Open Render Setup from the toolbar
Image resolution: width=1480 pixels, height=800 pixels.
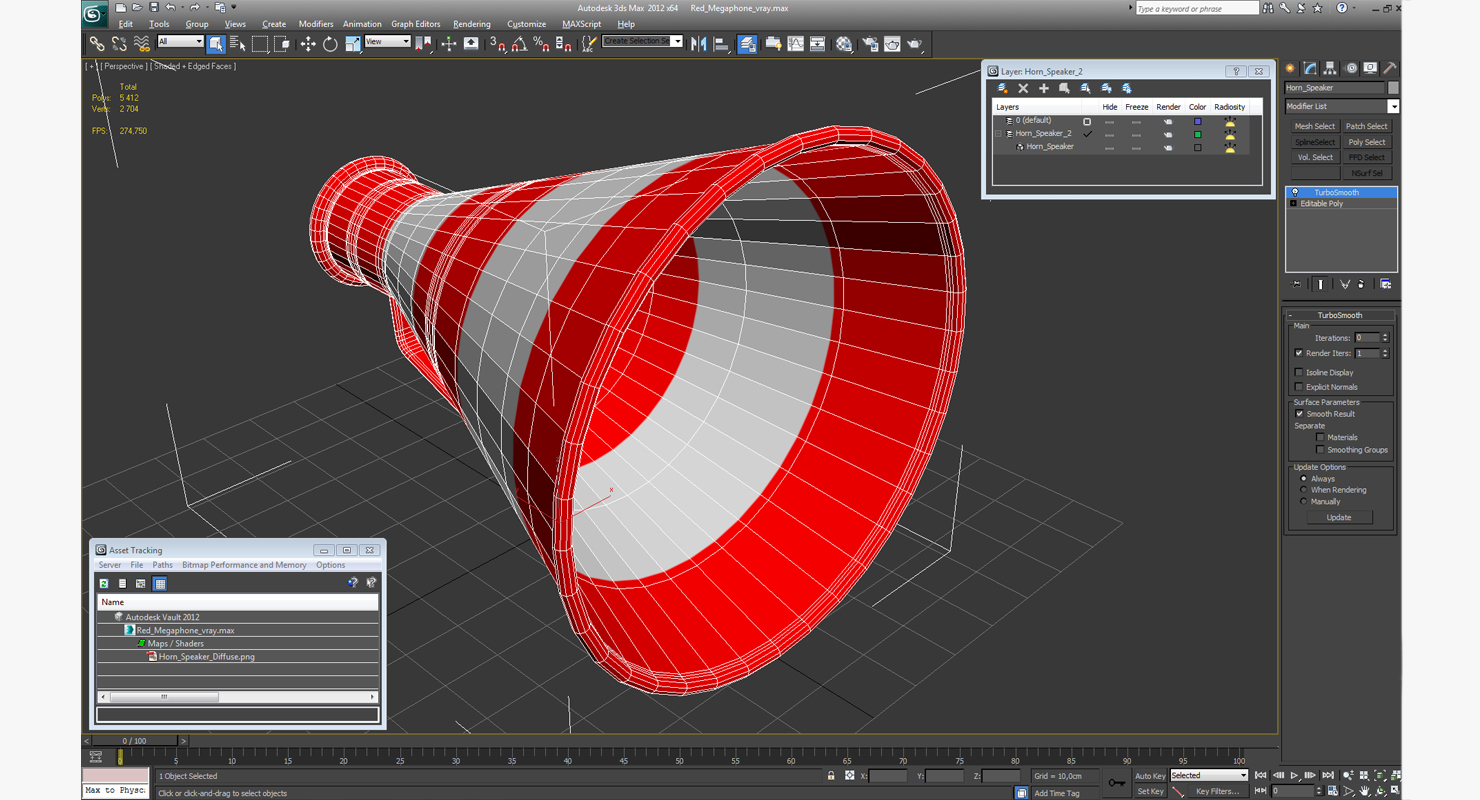click(x=869, y=44)
